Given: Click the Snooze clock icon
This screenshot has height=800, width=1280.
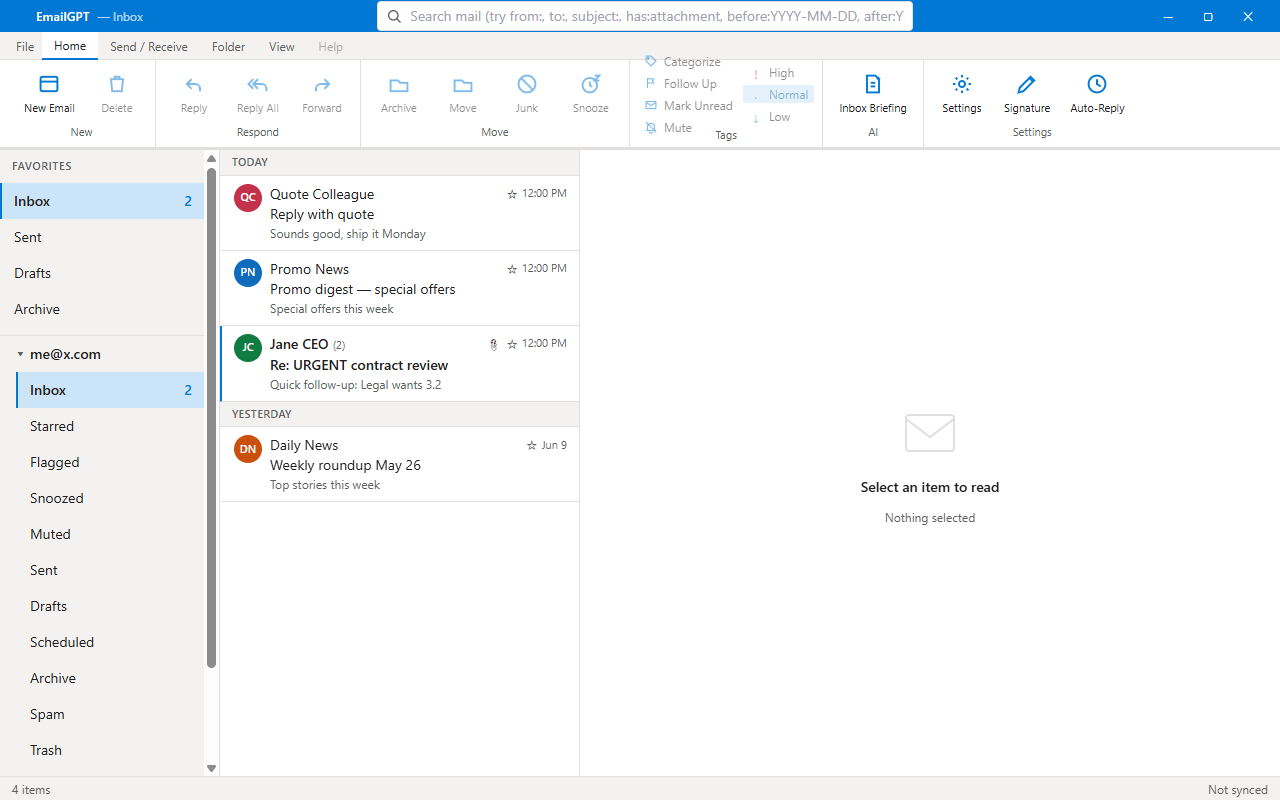Looking at the screenshot, I should point(591,84).
